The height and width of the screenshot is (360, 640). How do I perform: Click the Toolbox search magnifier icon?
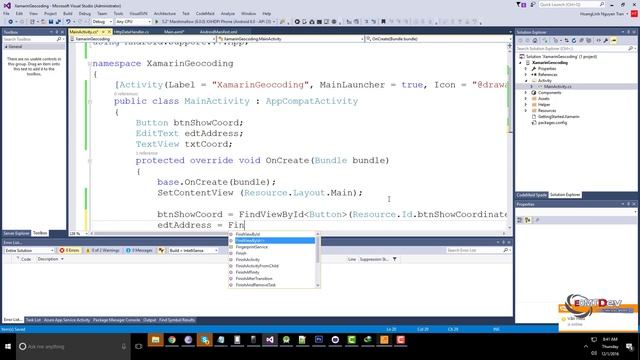[59, 39]
